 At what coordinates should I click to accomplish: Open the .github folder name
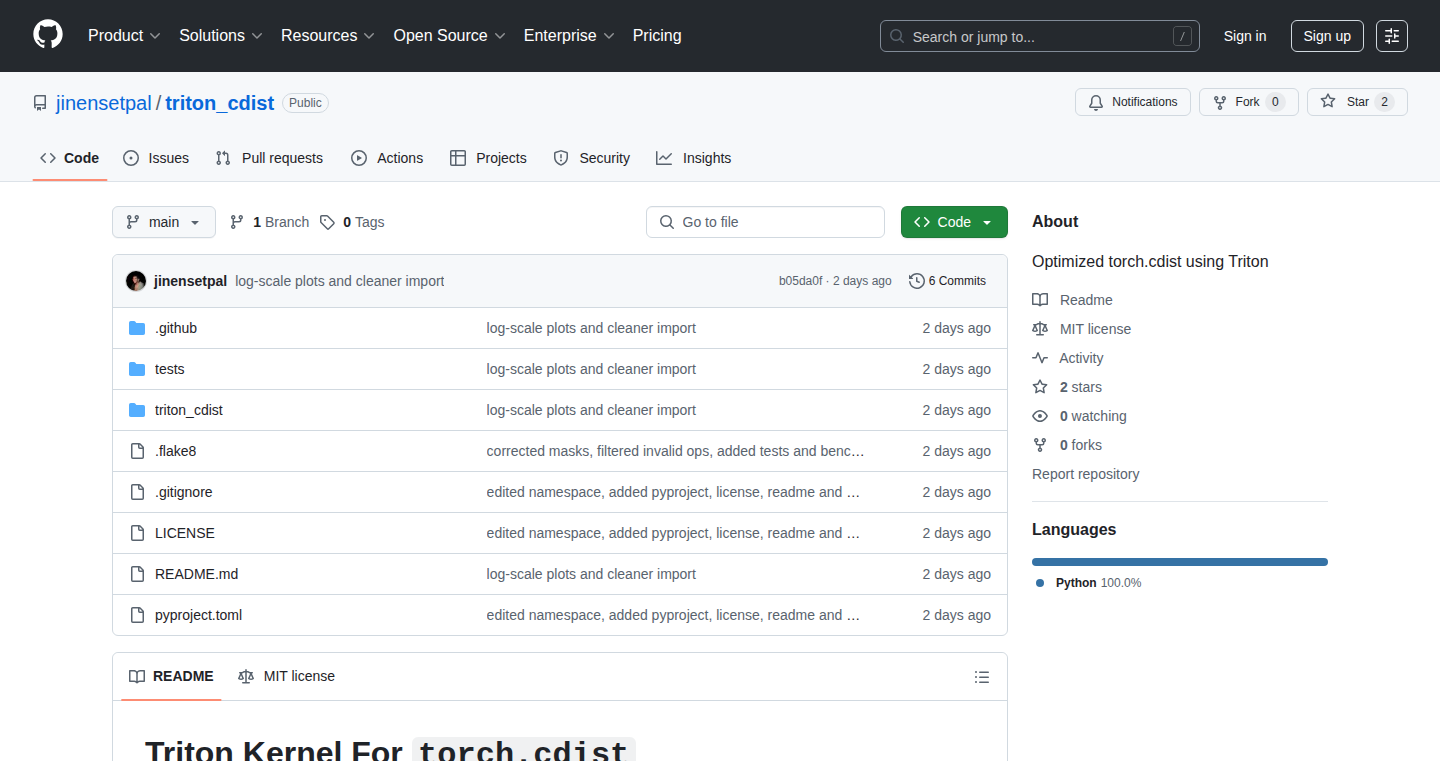tap(176, 328)
